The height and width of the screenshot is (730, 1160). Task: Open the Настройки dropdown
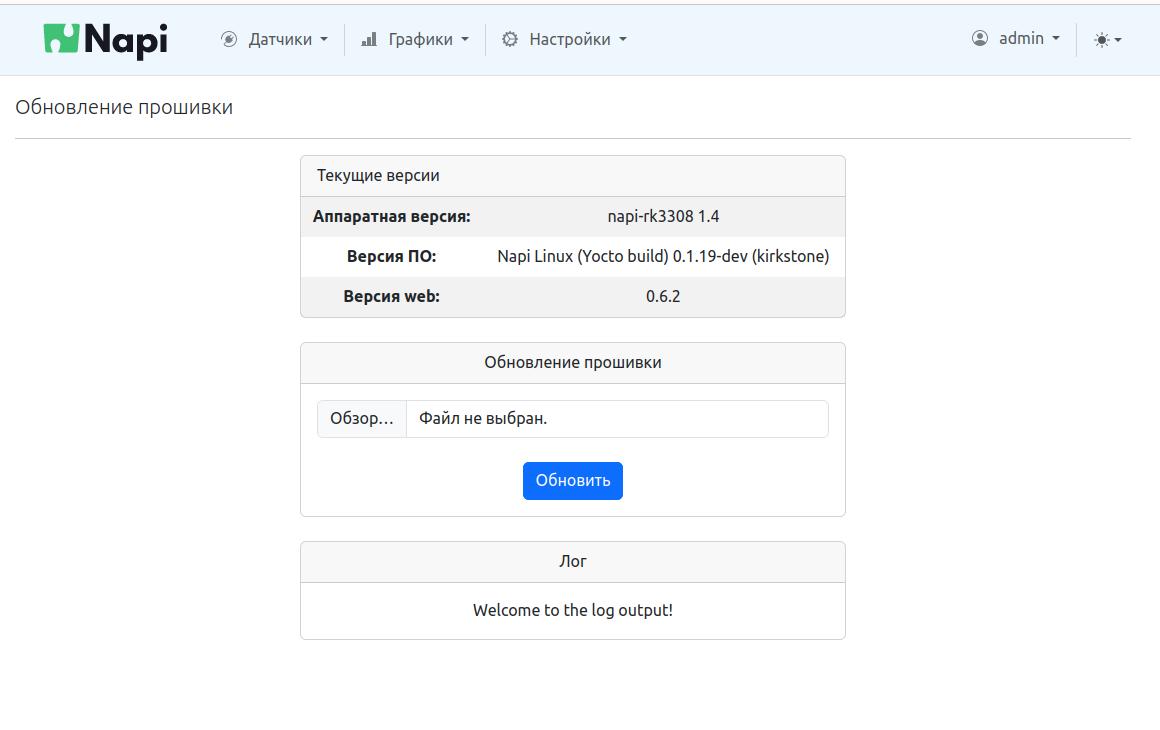point(565,39)
